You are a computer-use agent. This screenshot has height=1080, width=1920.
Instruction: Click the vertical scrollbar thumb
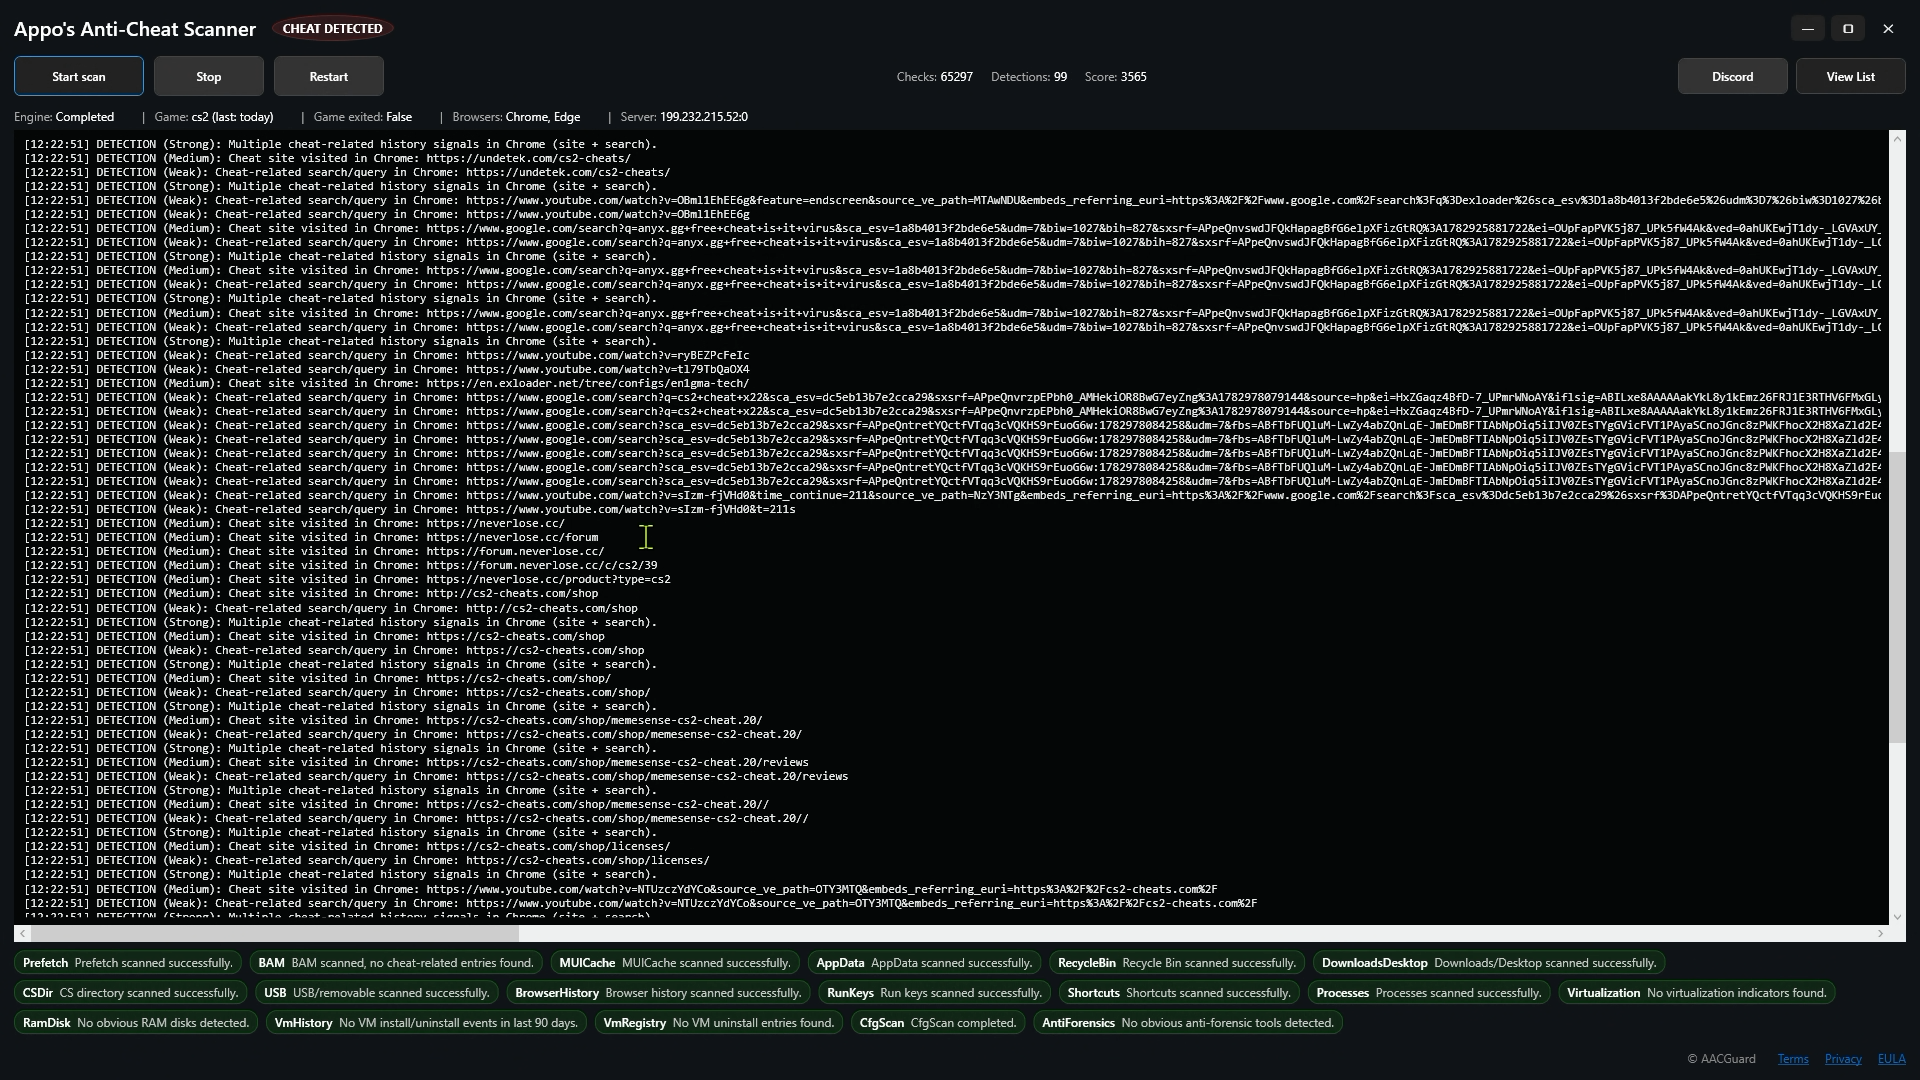click(x=1897, y=598)
